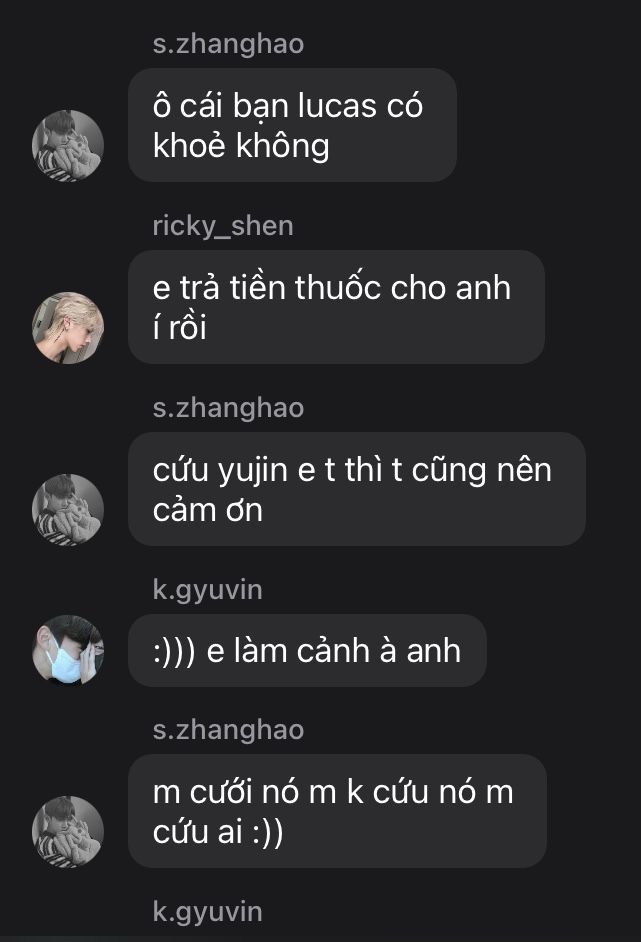Open the k.gyuvin username at the bottom
The width and height of the screenshot is (641, 942).
coord(207,912)
